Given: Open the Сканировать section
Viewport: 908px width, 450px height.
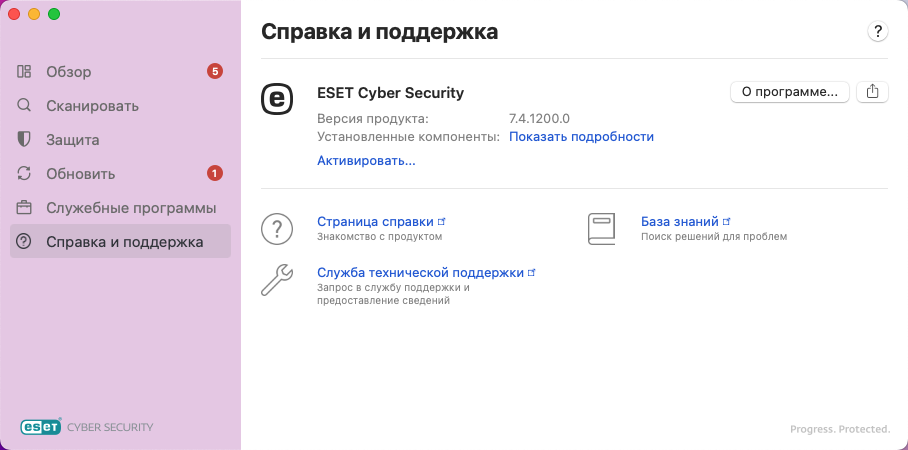Looking at the screenshot, I should [92, 106].
